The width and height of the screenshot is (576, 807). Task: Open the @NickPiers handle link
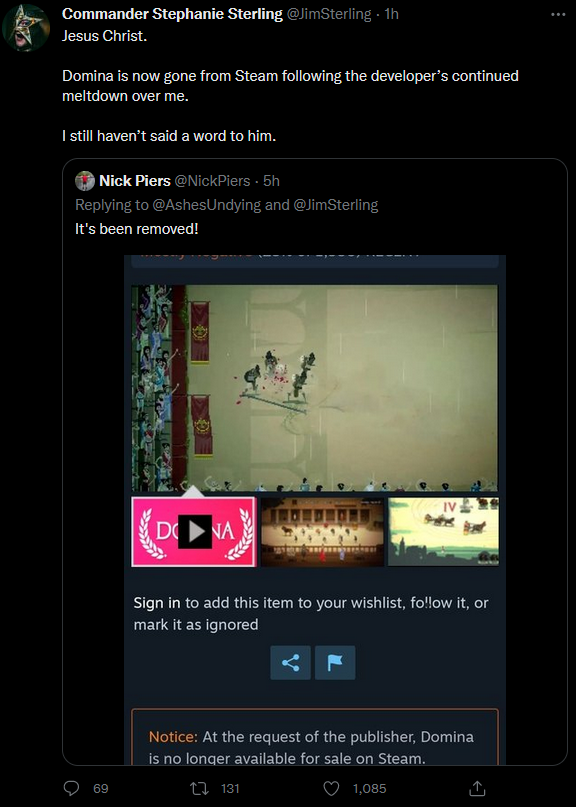click(212, 181)
